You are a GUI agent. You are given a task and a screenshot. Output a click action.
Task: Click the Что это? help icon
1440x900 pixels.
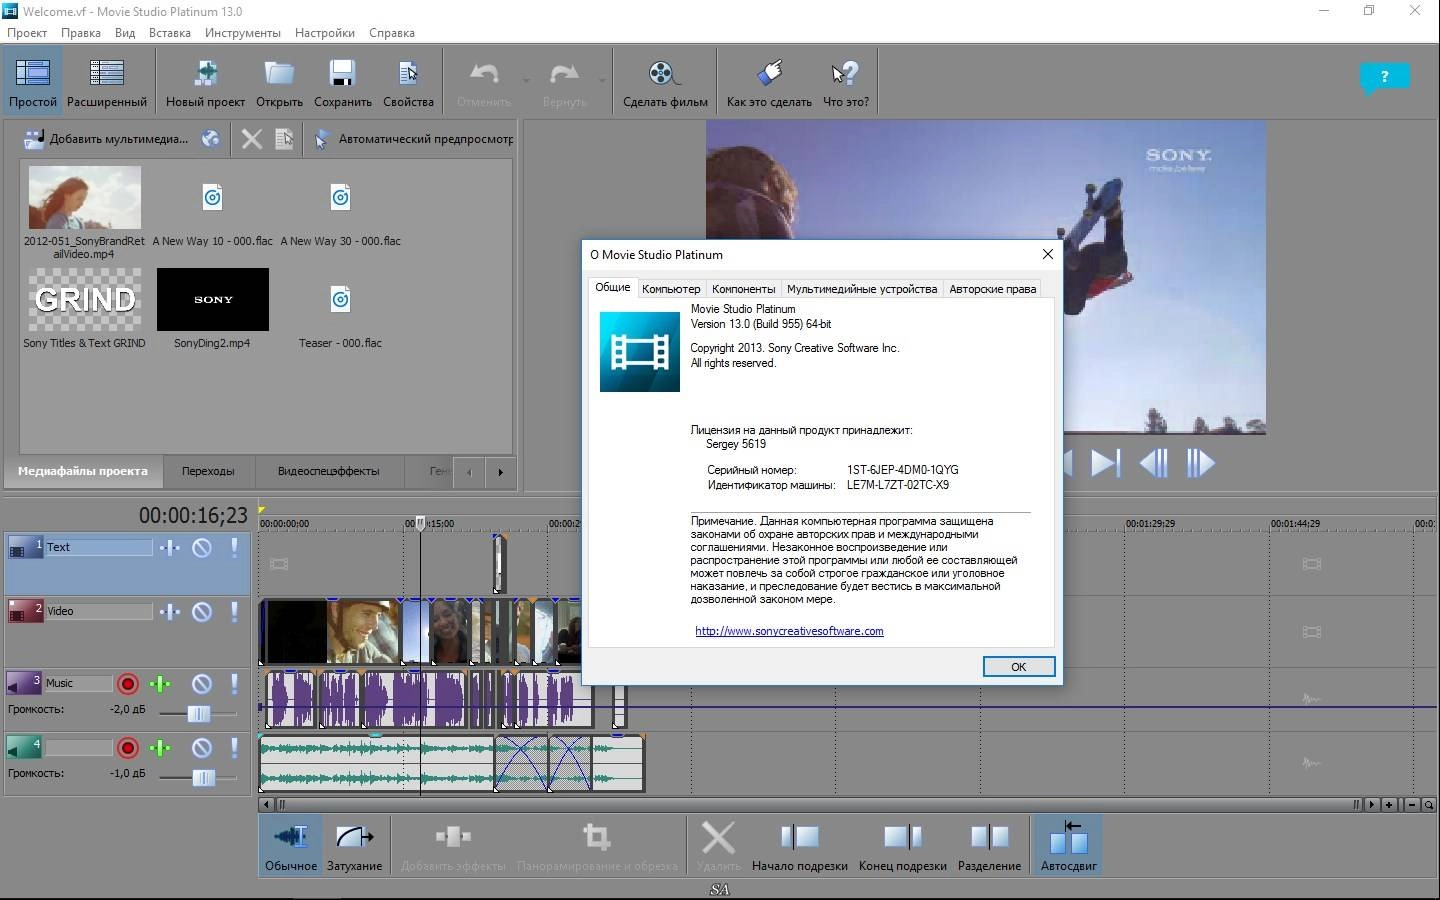click(x=845, y=73)
